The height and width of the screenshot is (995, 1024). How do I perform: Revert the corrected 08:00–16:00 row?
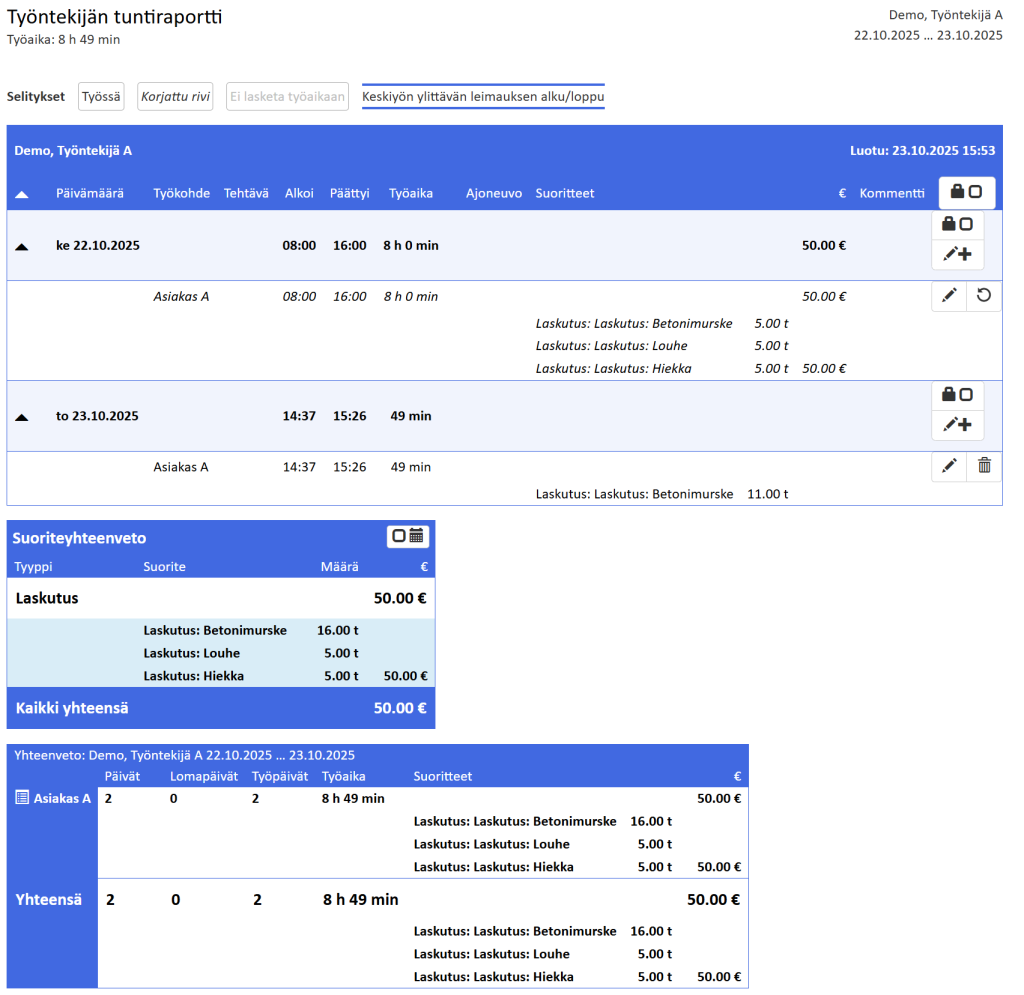pyautogui.click(x=984, y=296)
